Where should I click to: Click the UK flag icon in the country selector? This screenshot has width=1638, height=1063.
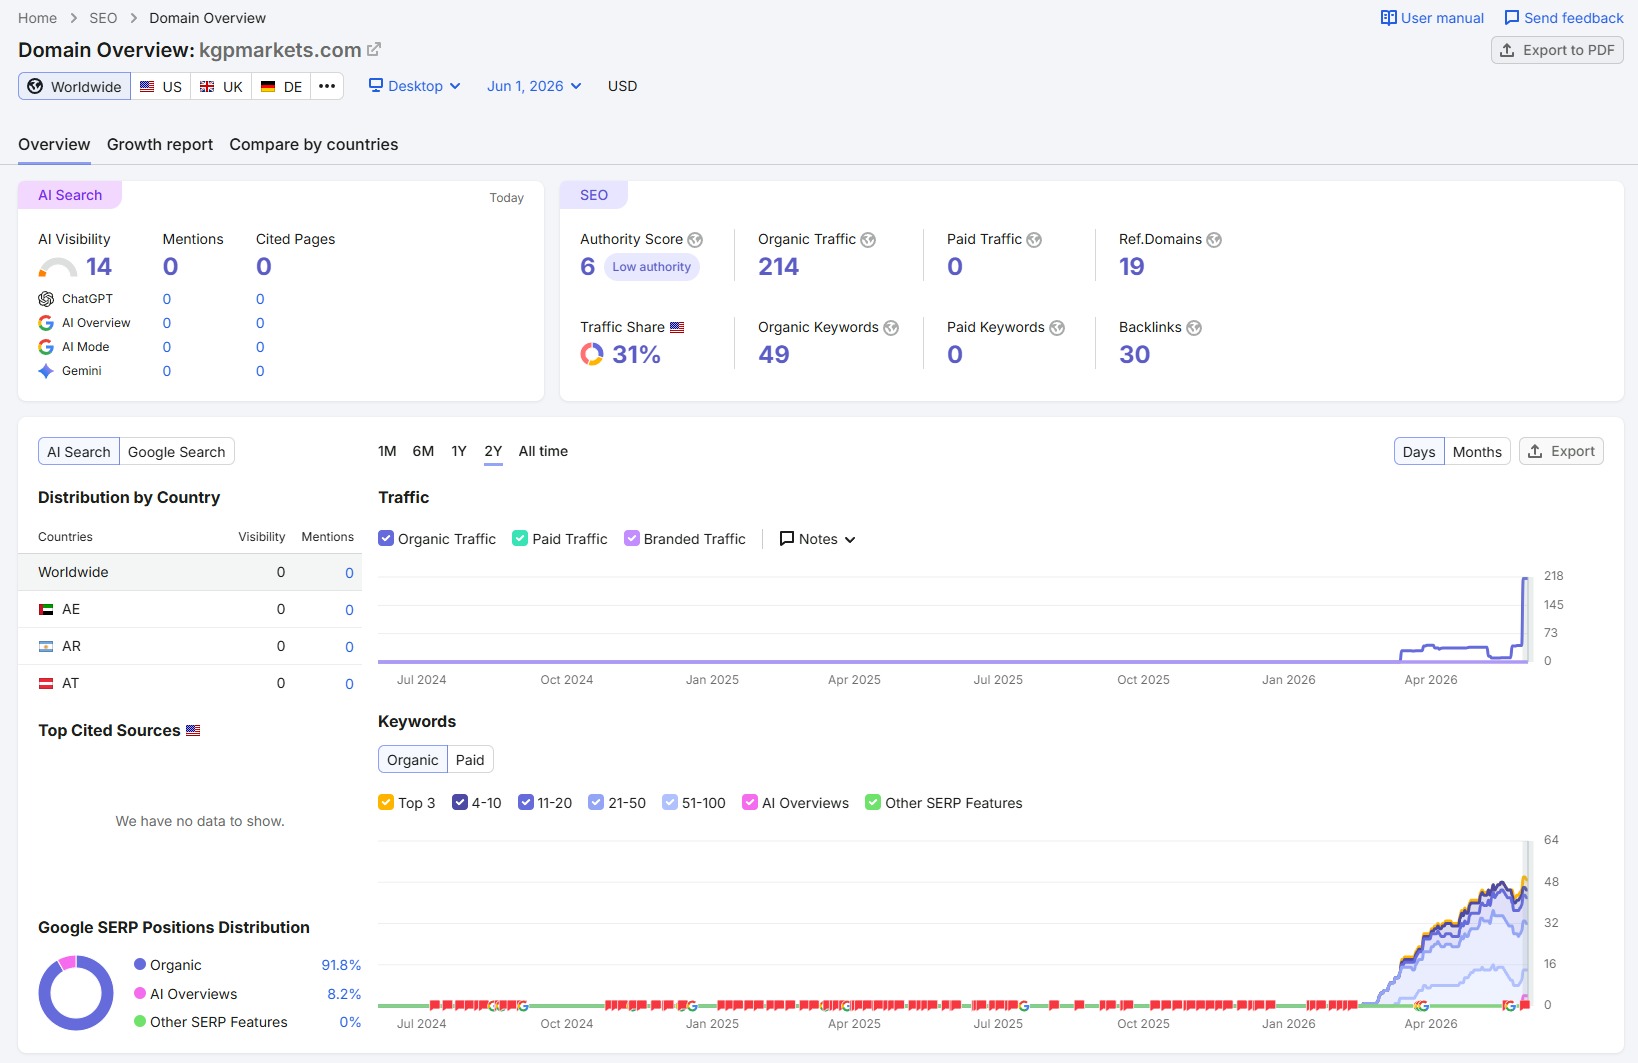[x=207, y=87]
